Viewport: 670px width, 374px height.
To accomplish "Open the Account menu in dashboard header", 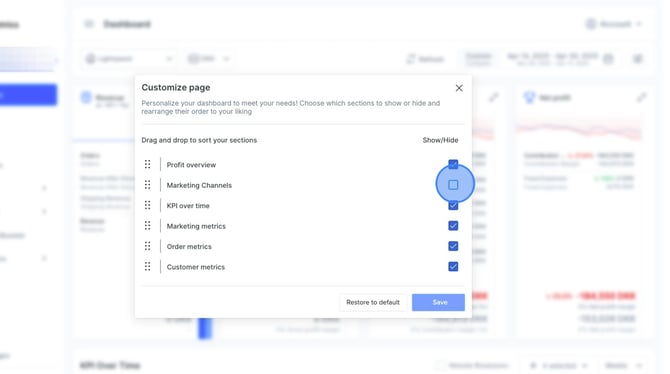I will [614, 24].
